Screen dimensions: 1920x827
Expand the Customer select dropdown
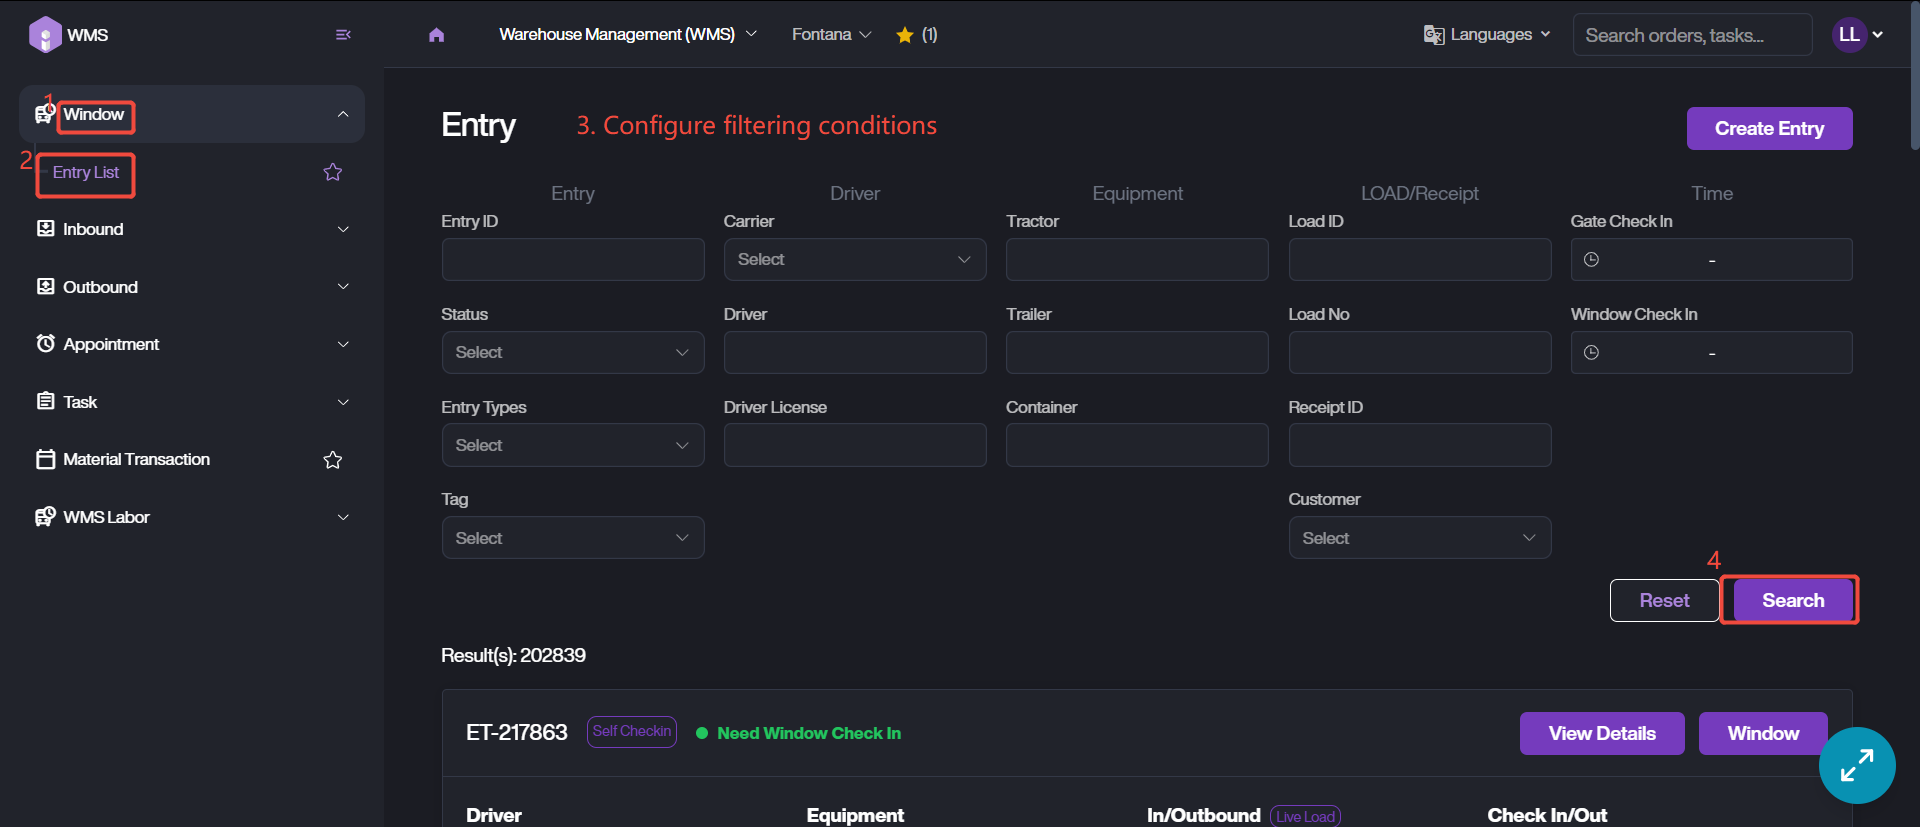pos(1419,538)
